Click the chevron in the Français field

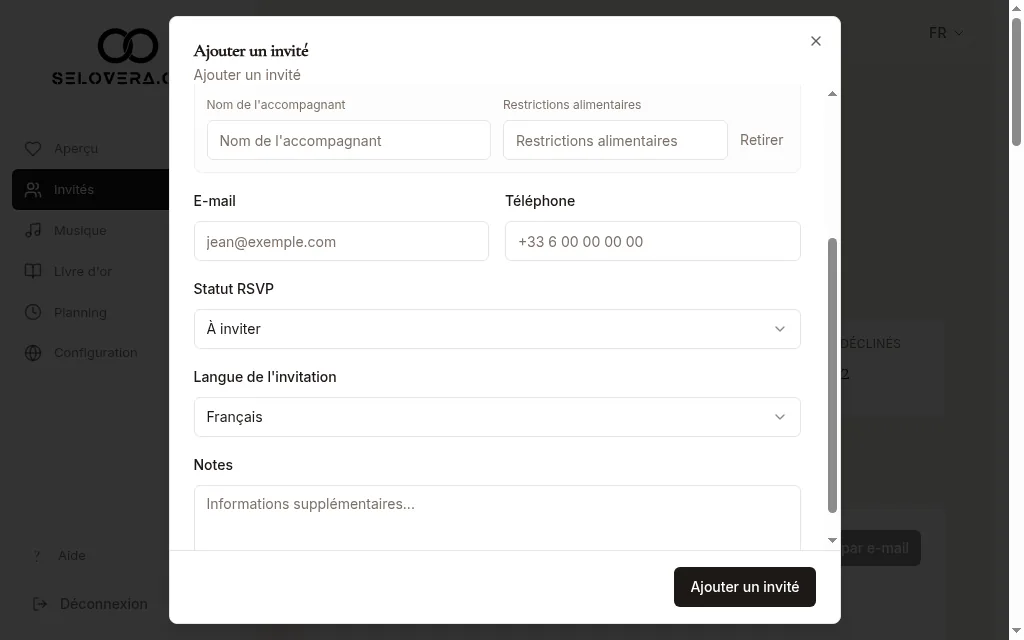point(780,417)
